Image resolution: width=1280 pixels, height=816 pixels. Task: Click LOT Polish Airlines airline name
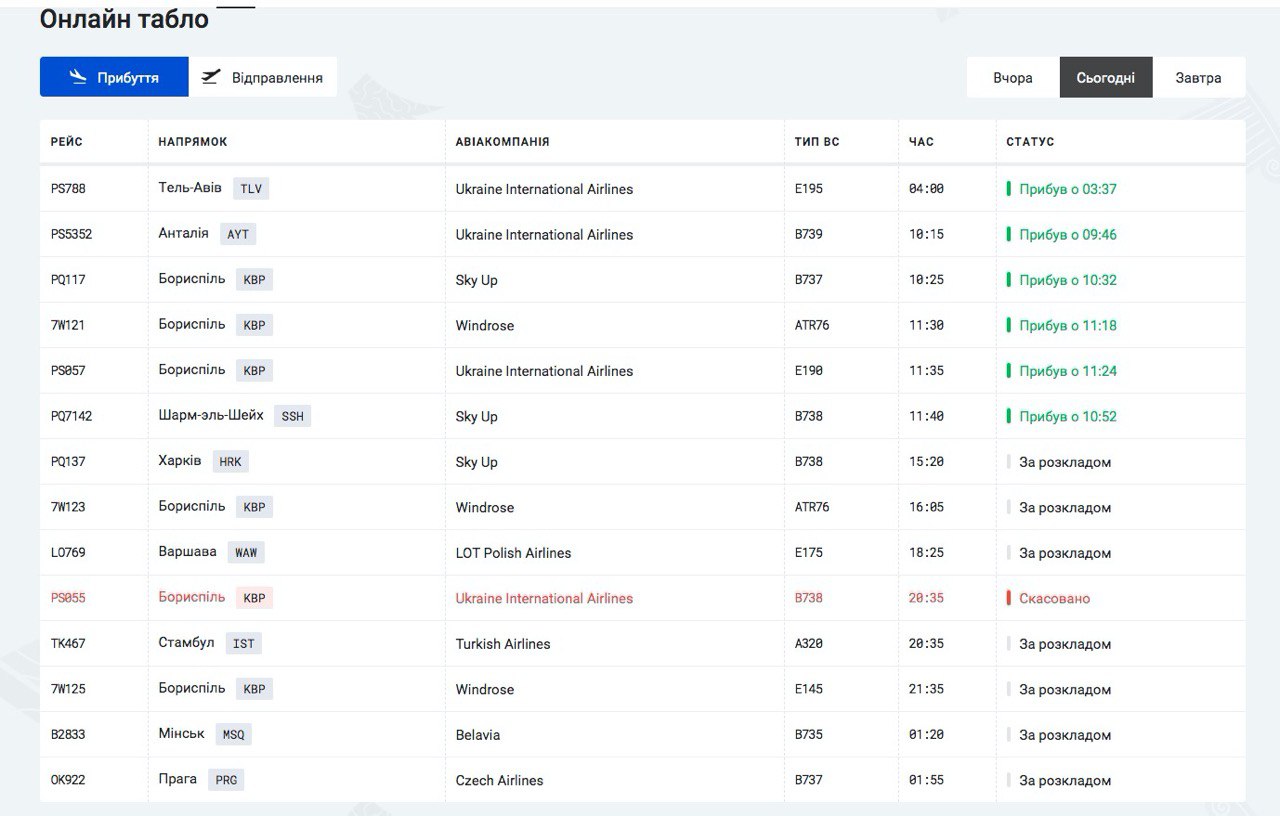(x=513, y=553)
